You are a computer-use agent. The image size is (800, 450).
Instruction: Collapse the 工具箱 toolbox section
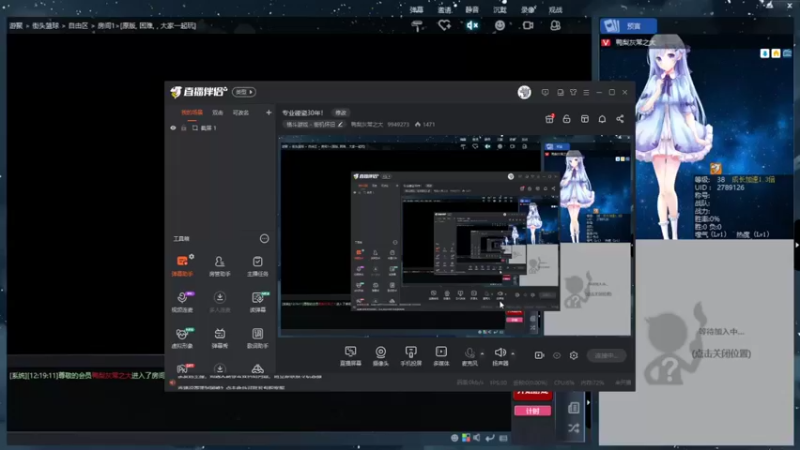coord(264,238)
